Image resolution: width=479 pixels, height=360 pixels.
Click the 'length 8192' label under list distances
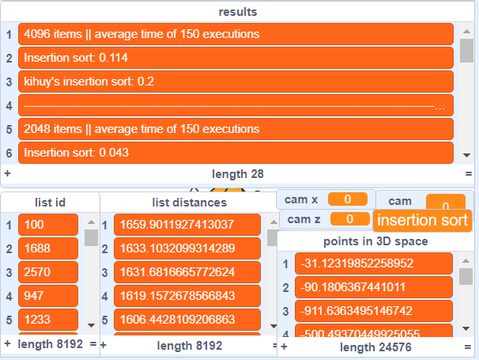point(189,346)
